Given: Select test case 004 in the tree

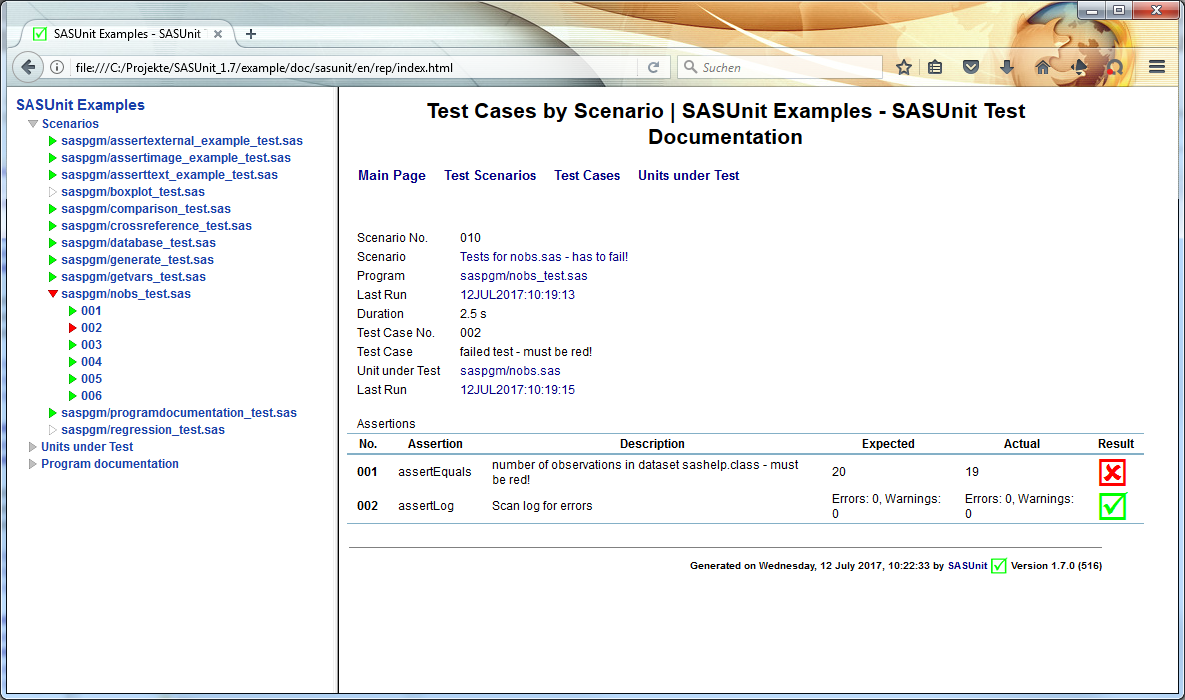Looking at the screenshot, I should pos(91,361).
